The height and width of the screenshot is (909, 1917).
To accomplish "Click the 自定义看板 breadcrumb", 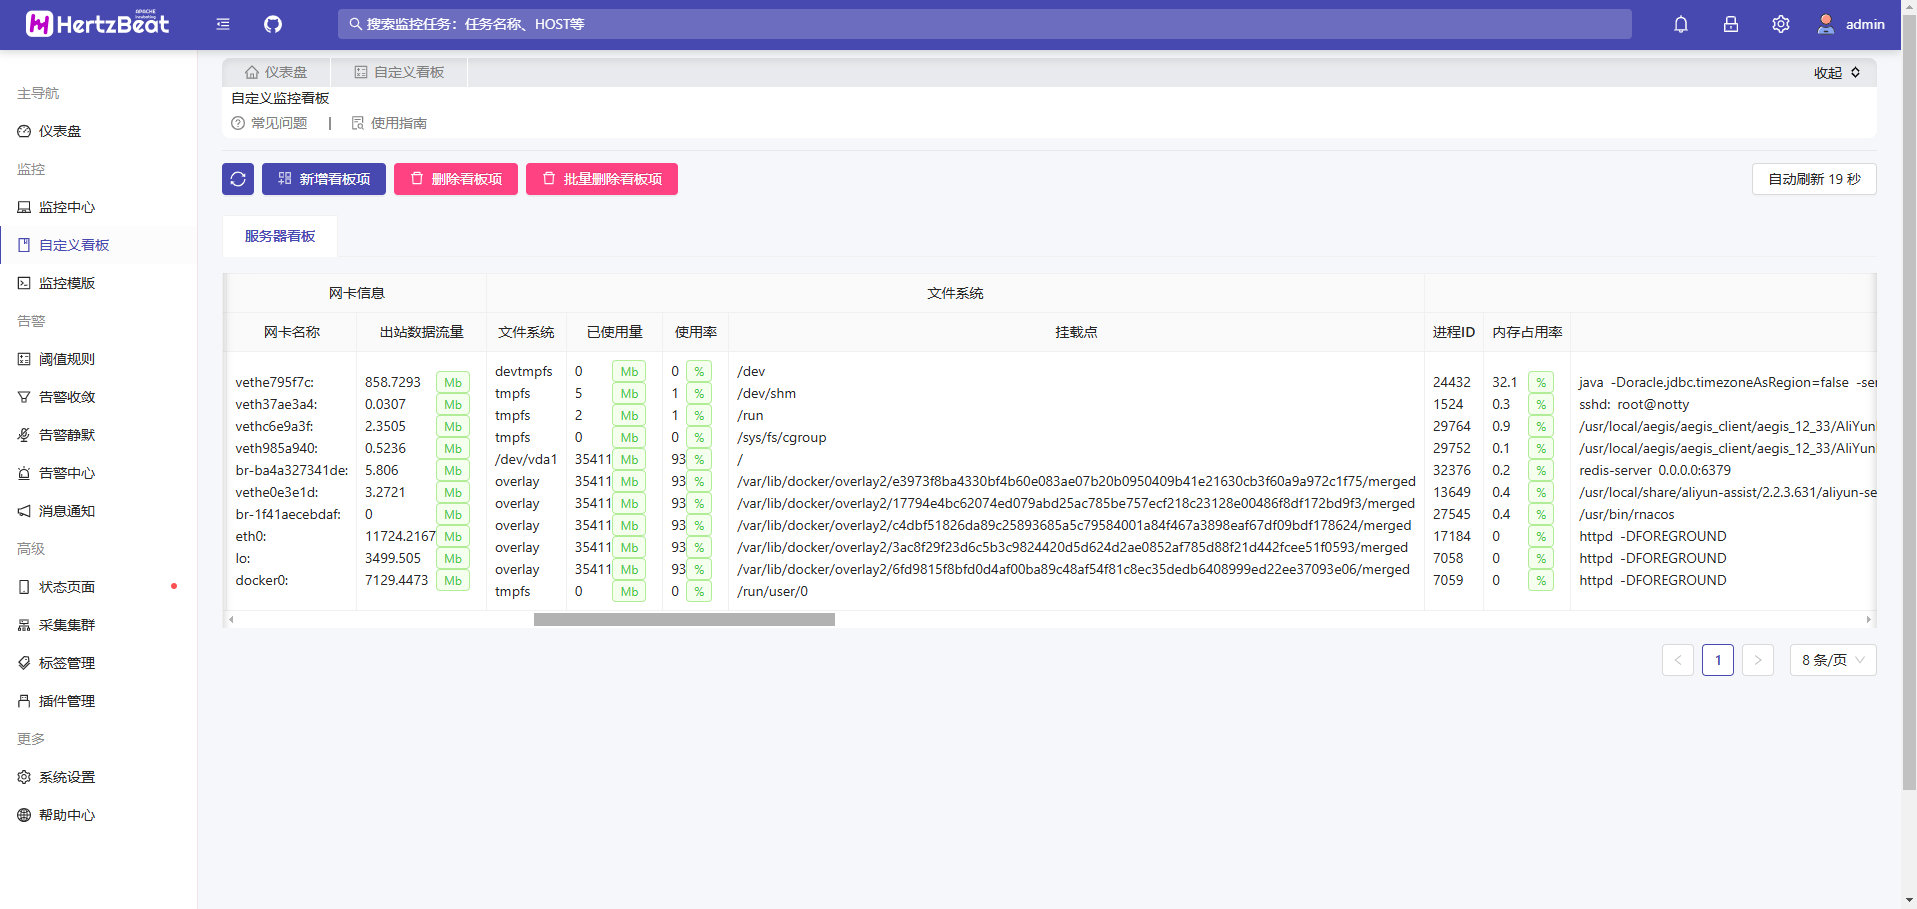I will coord(399,72).
